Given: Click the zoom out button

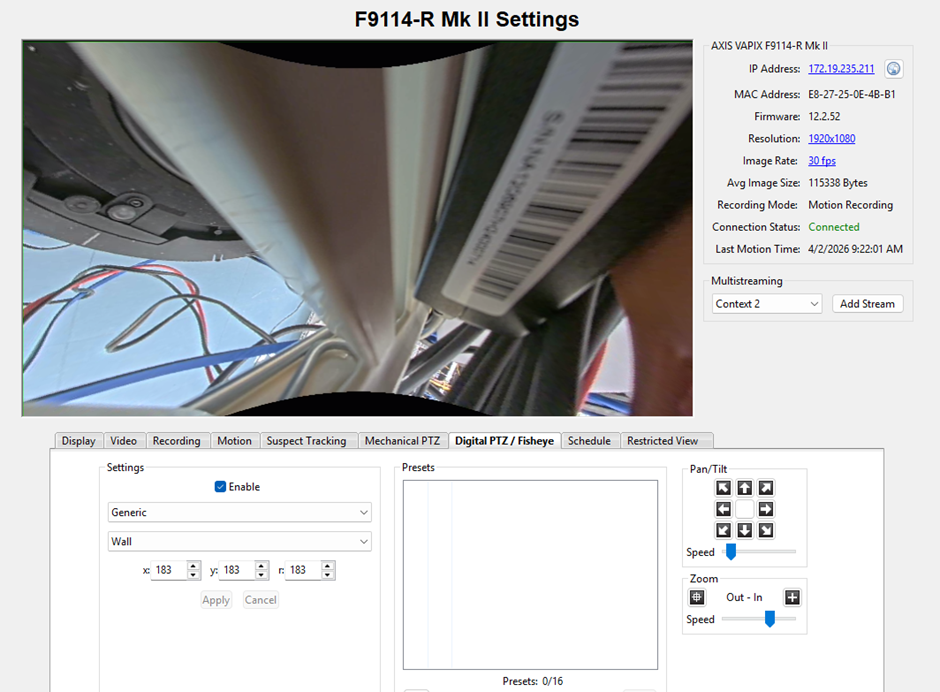Looking at the screenshot, I should pos(697,598).
